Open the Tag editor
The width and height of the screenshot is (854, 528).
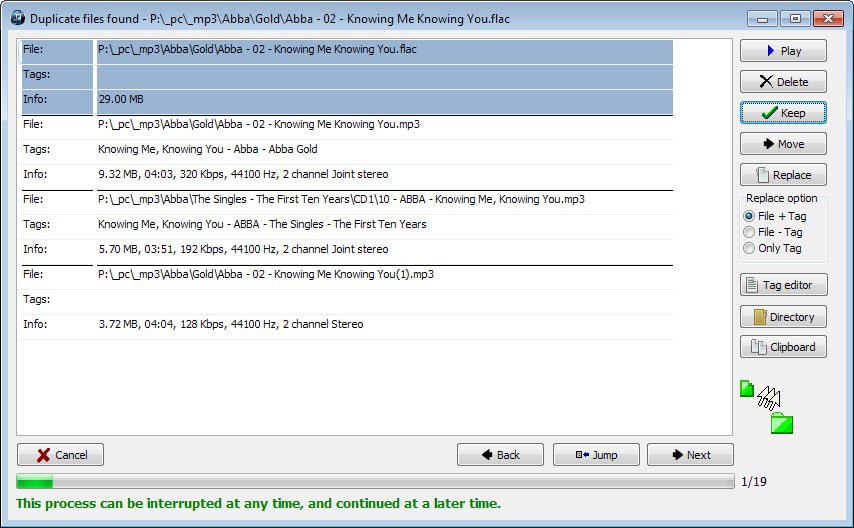coord(783,285)
